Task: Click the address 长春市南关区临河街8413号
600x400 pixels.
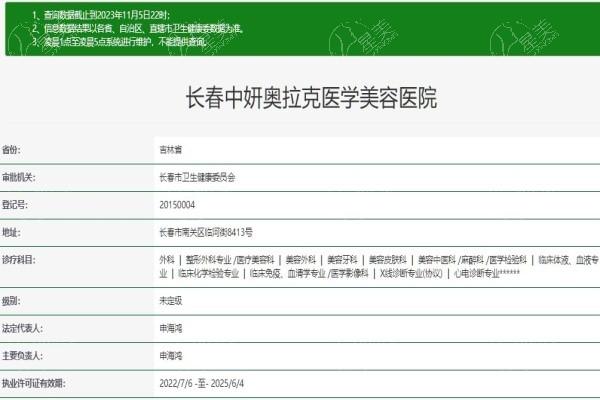Action: point(206,232)
